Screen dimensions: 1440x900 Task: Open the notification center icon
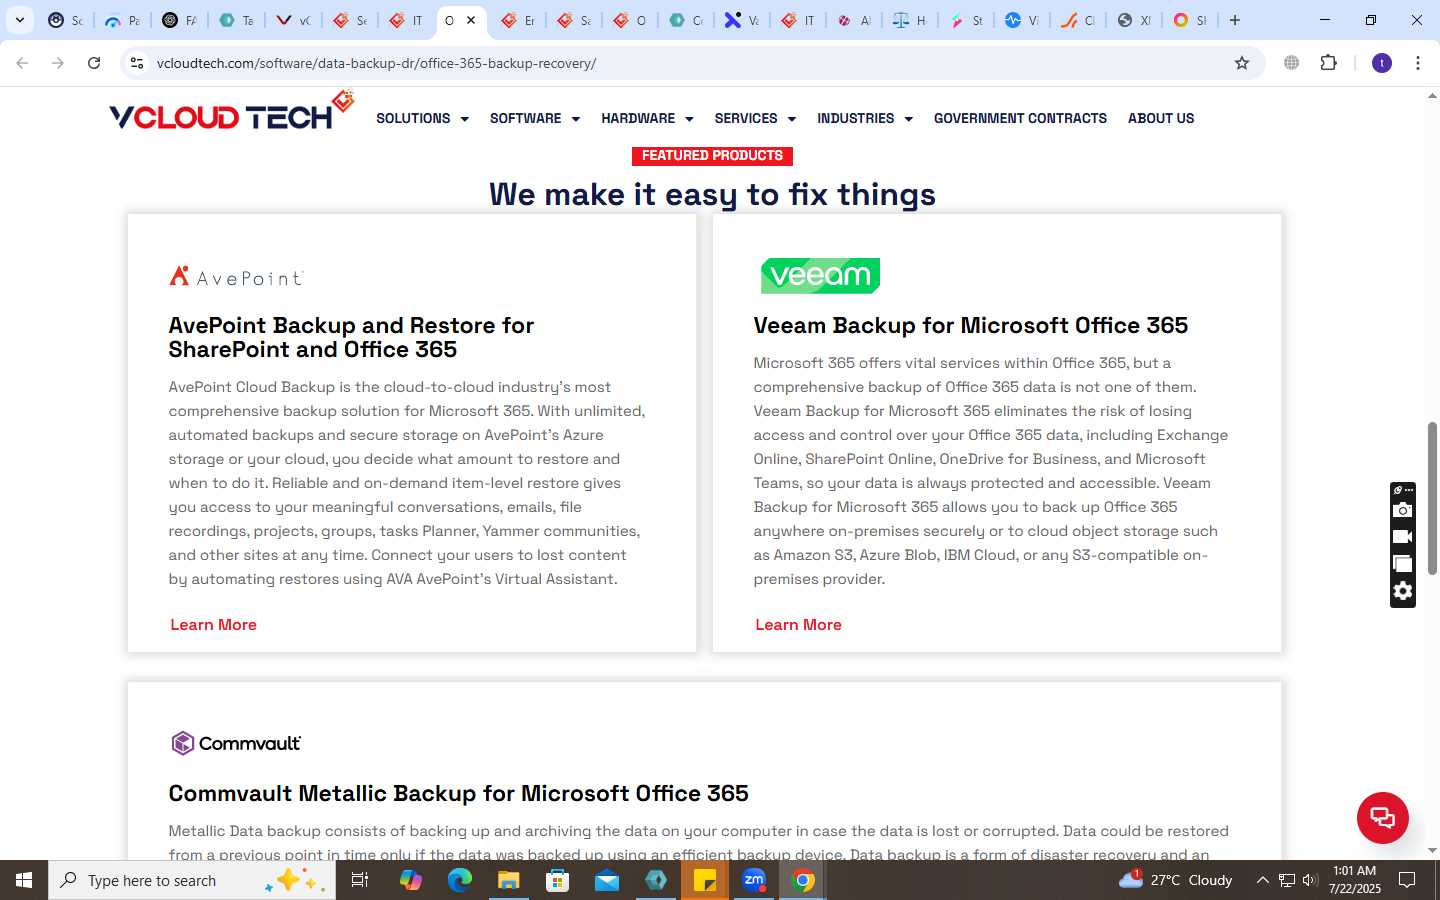[x=1407, y=880]
